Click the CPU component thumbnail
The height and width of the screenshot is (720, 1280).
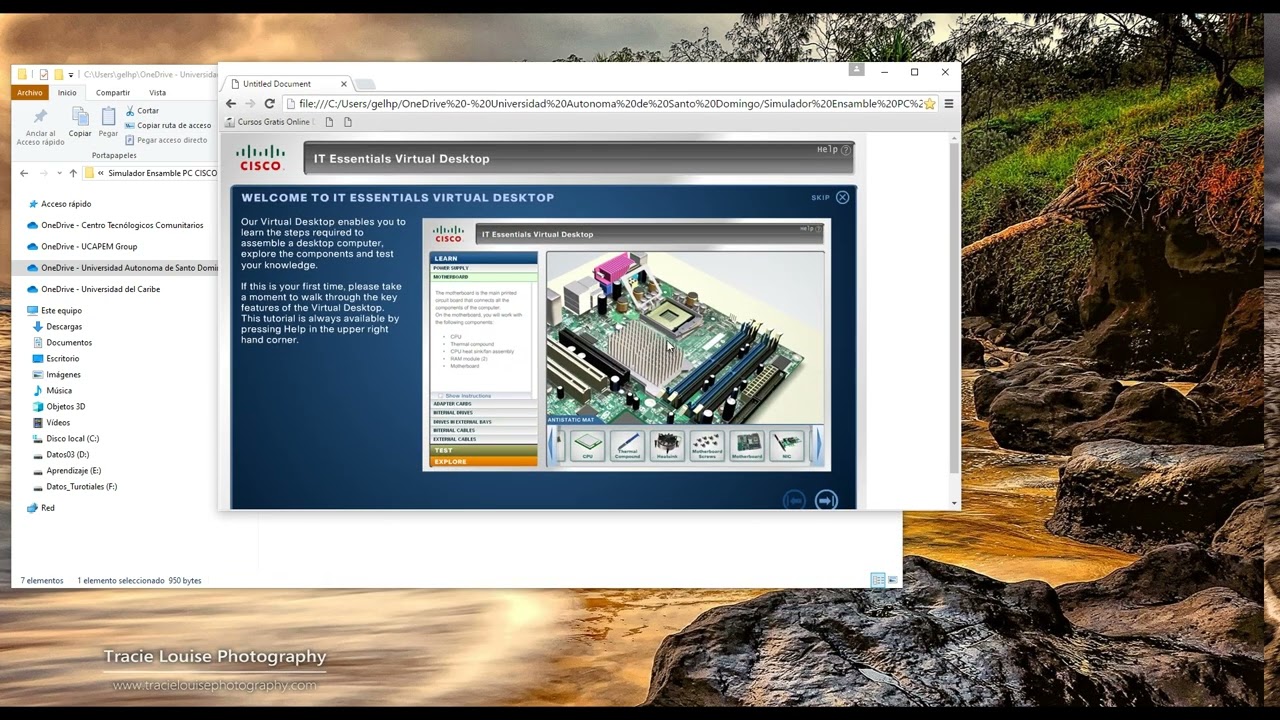coord(588,445)
